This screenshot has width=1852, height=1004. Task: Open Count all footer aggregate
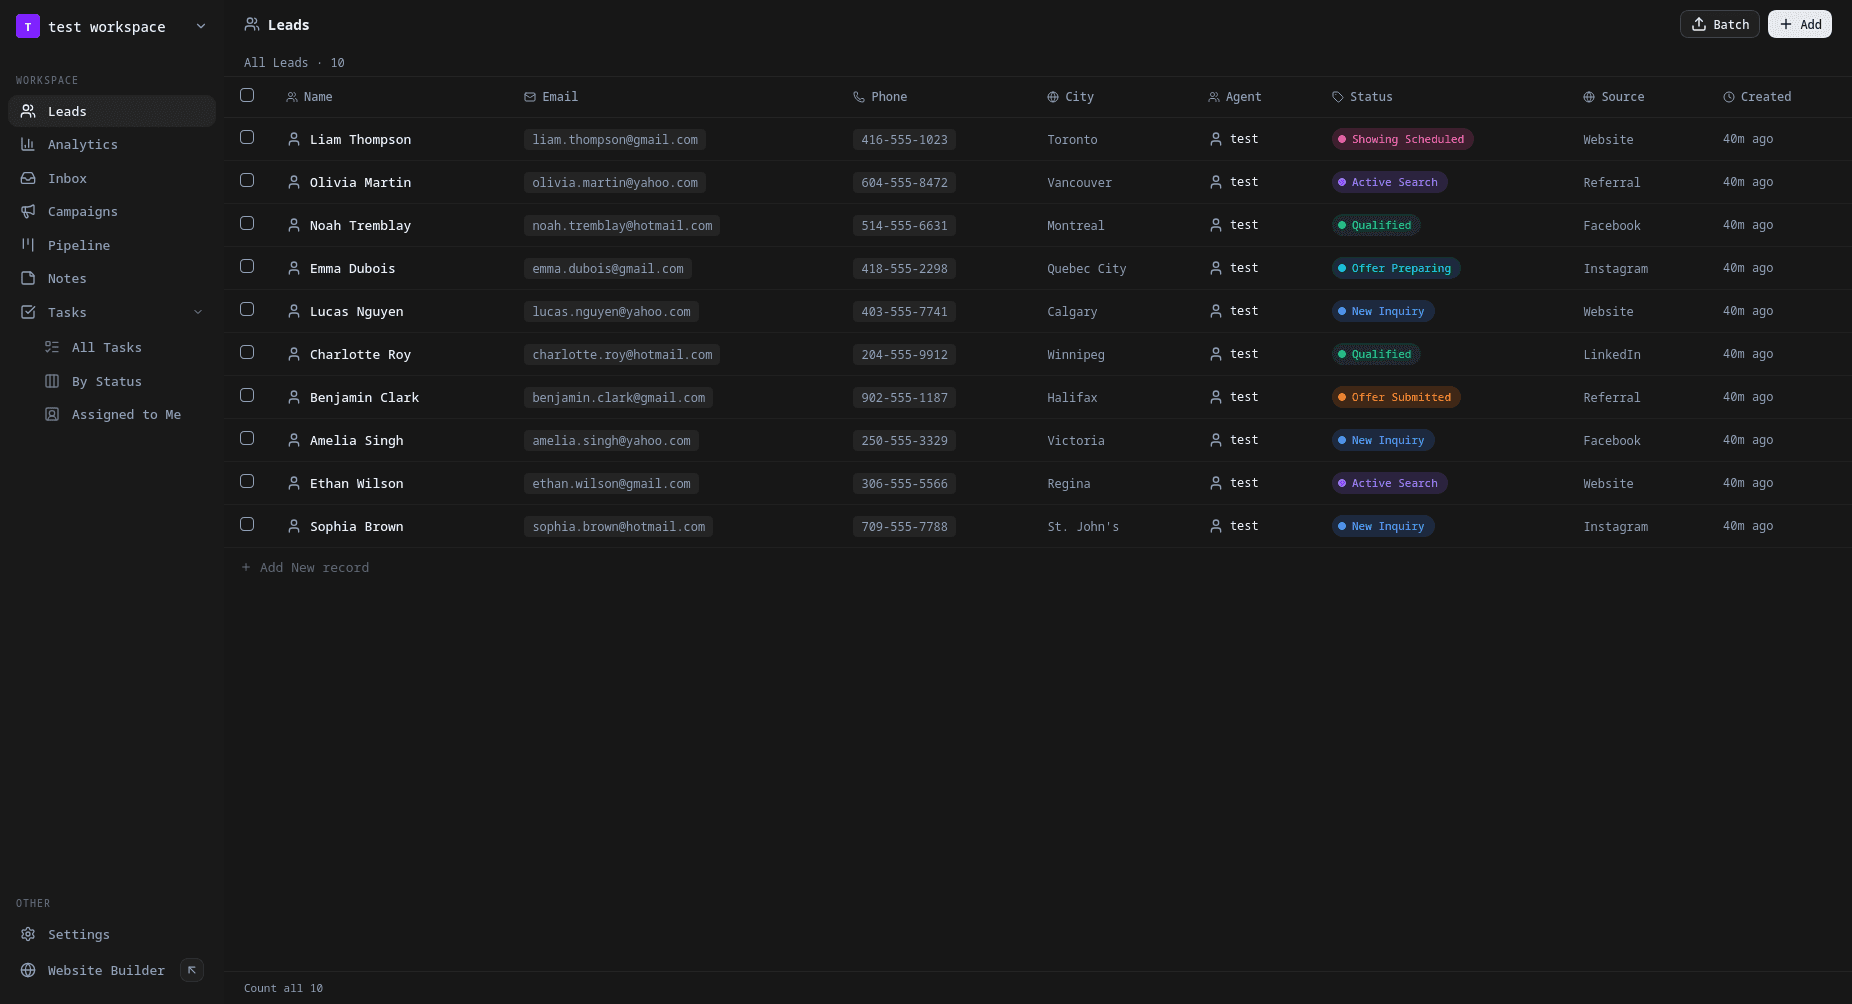pyautogui.click(x=283, y=988)
